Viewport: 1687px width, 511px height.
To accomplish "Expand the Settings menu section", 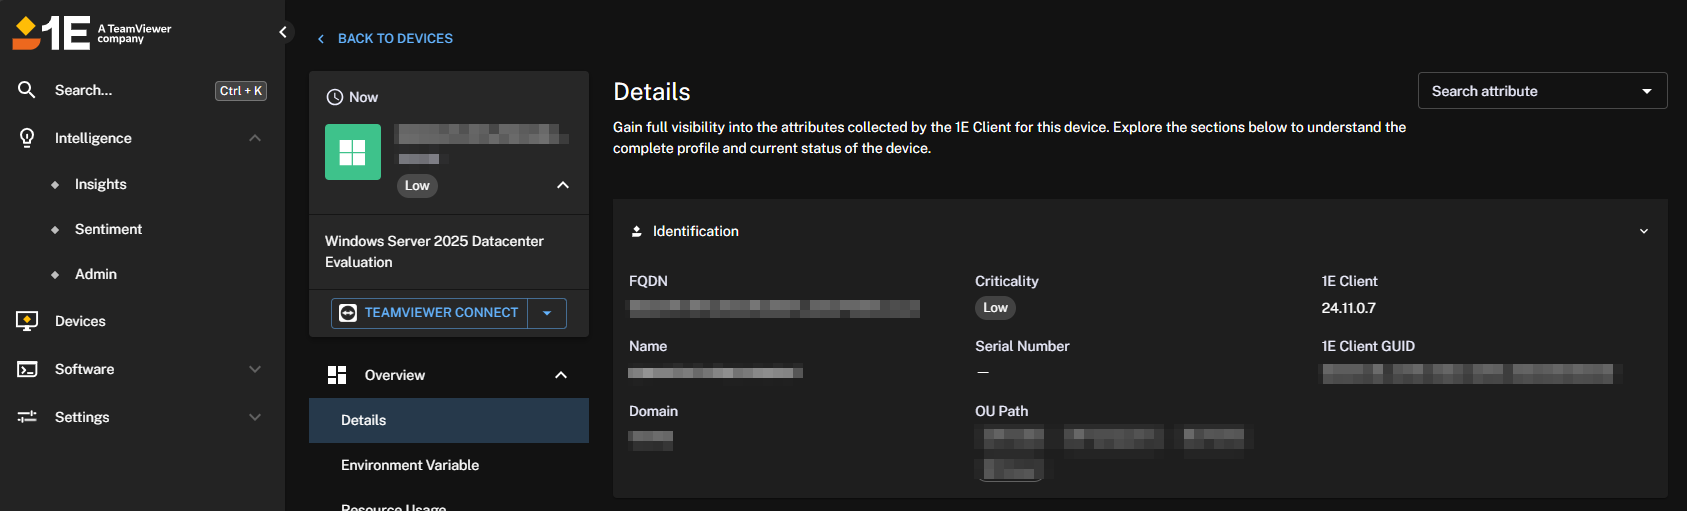I will [255, 417].
